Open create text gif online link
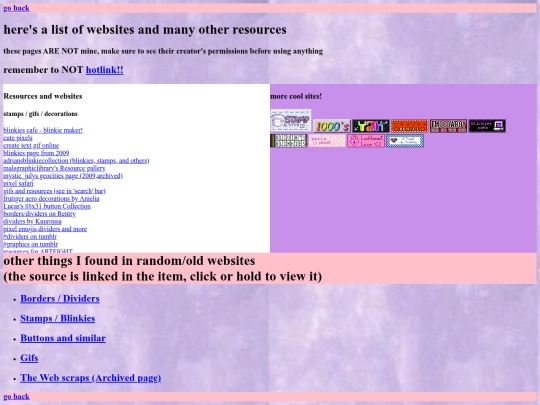This screenshot has width=540, height=405. (x=31, y=145)
